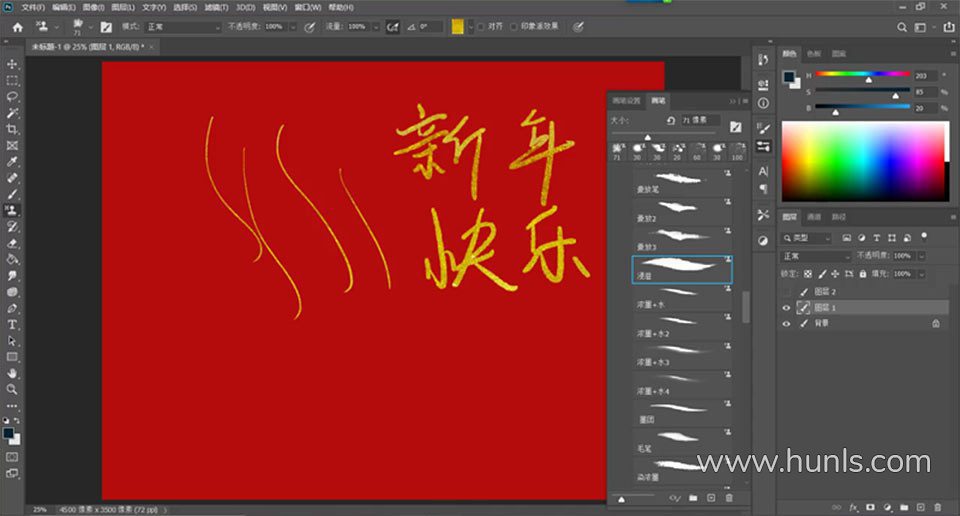
Task: Click create new brush icon
Action: [x=711, y=498]
